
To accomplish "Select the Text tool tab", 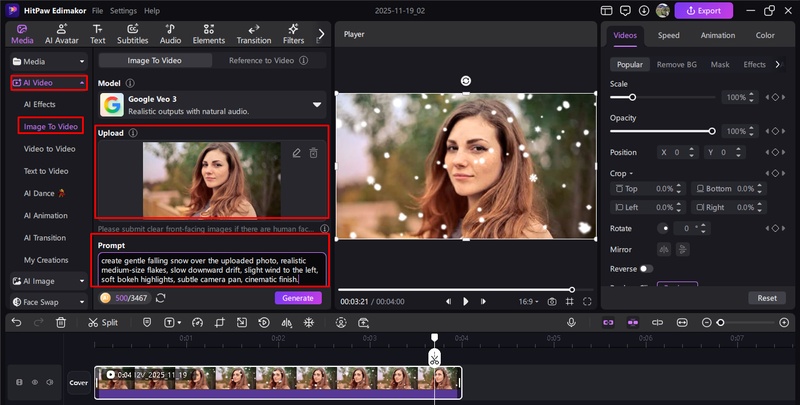I will (97, 34).
